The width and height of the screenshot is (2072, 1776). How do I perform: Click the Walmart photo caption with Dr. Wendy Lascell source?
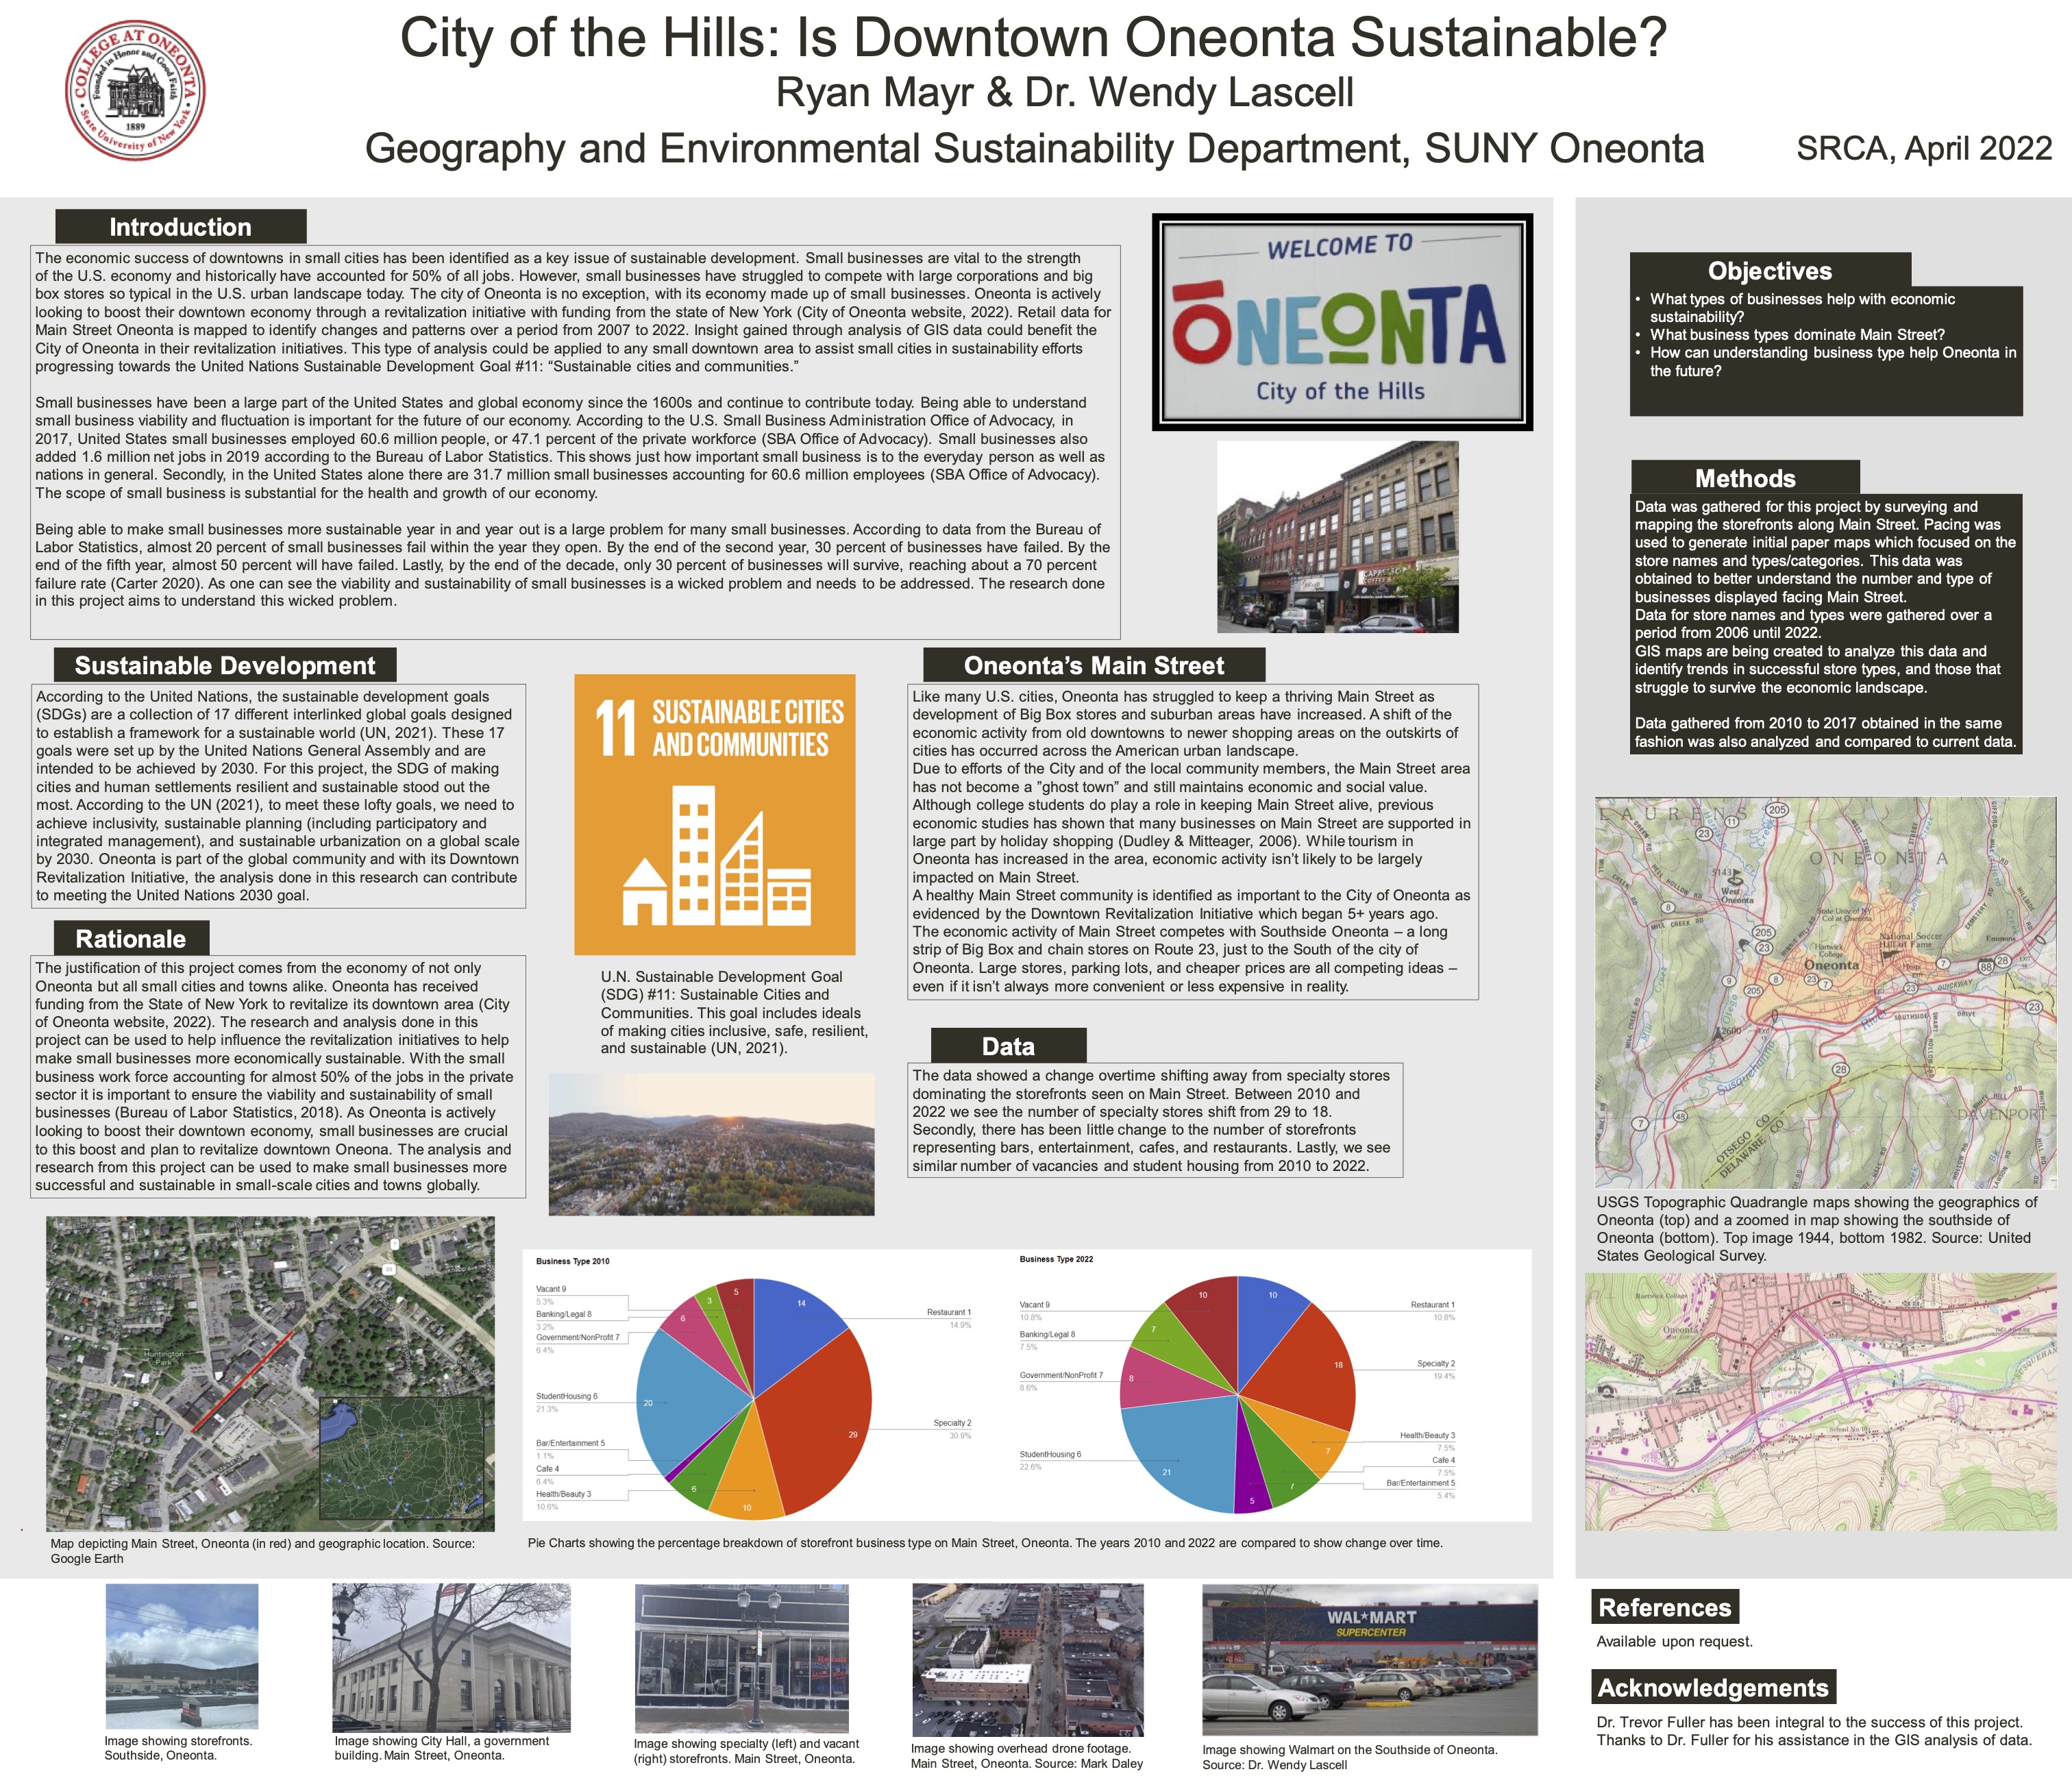coord(1350,1757)
